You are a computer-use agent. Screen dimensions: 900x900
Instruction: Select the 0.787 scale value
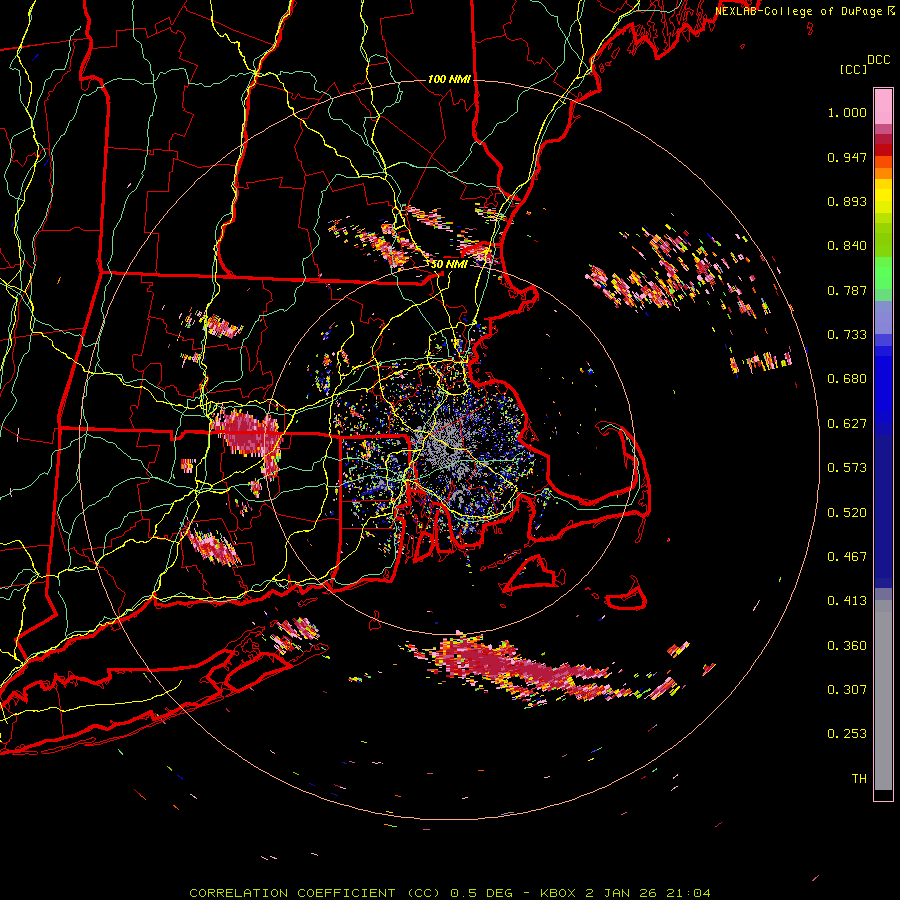pos(847,290)
